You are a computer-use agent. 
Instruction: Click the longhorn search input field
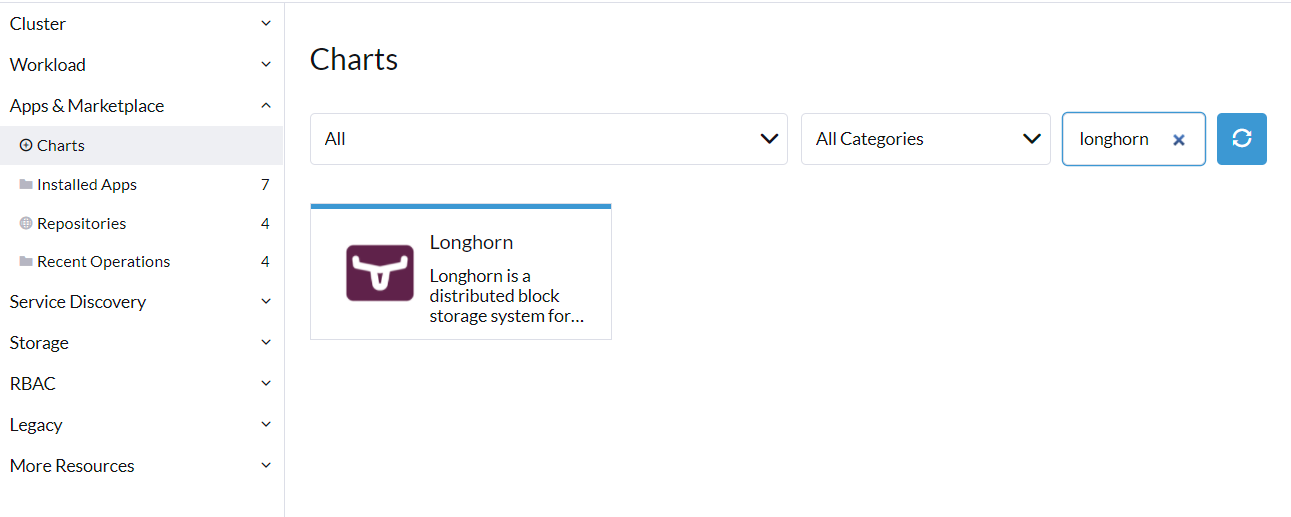1115,139
